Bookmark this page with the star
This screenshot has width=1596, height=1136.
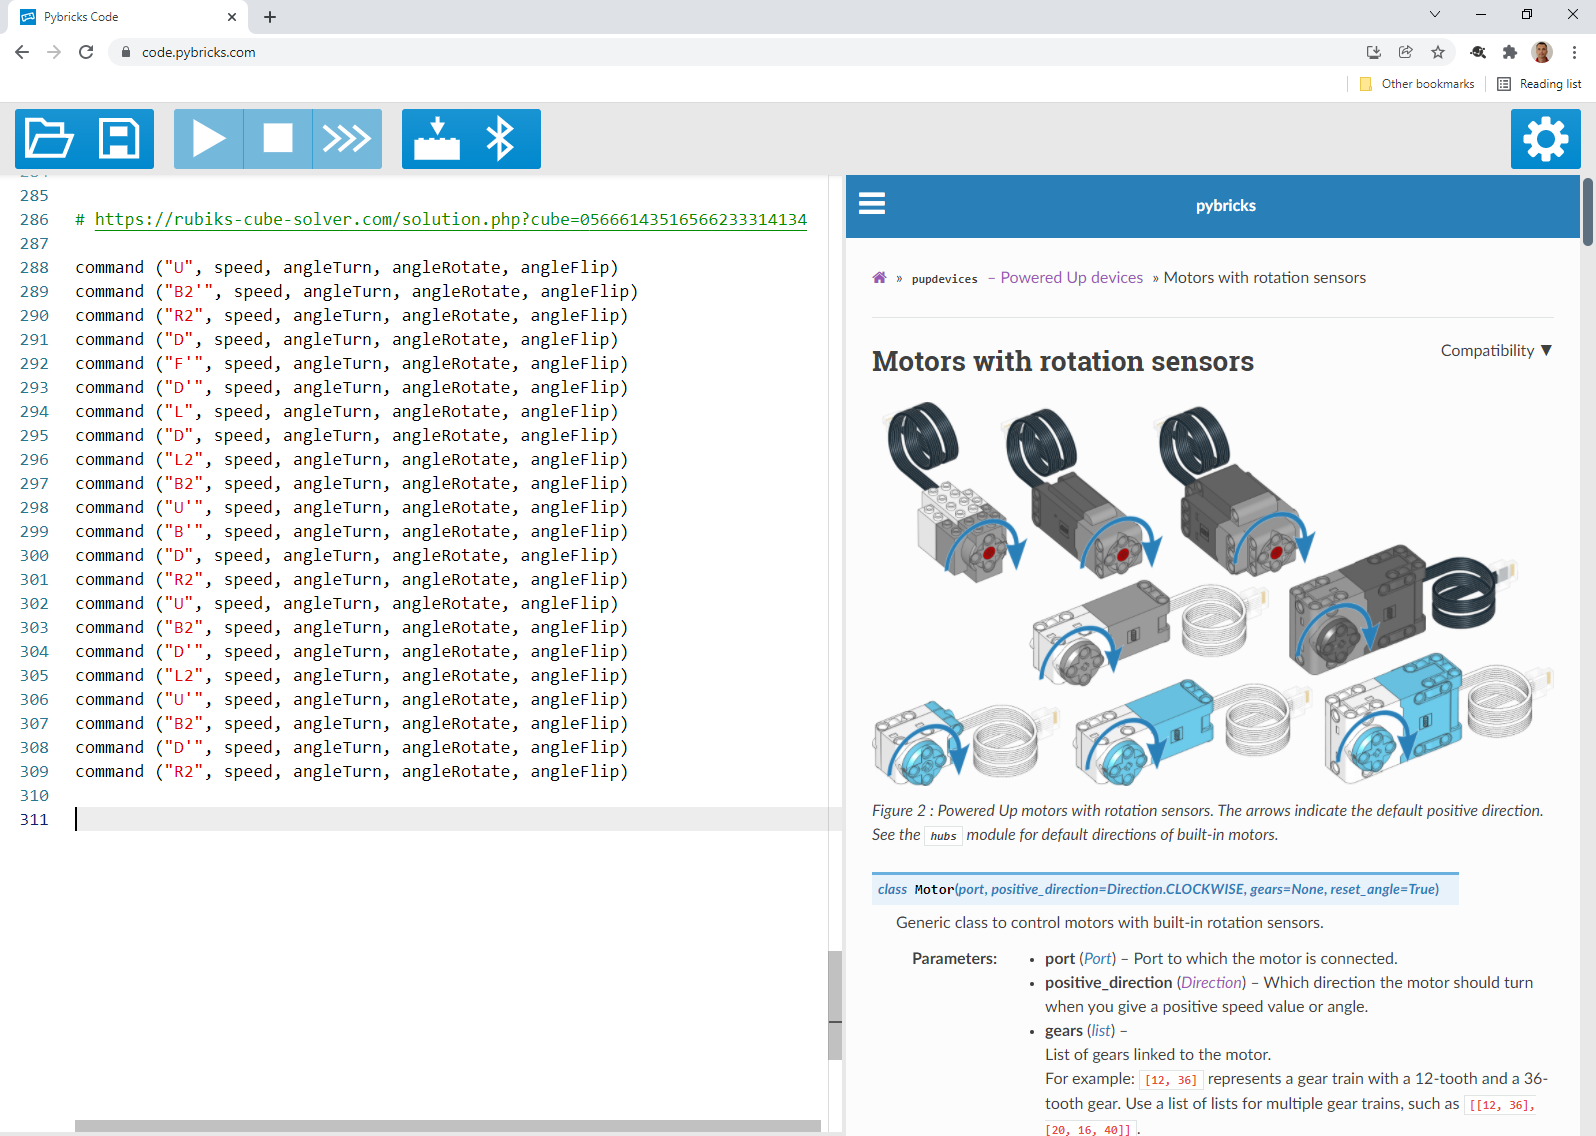[1438, 52]
